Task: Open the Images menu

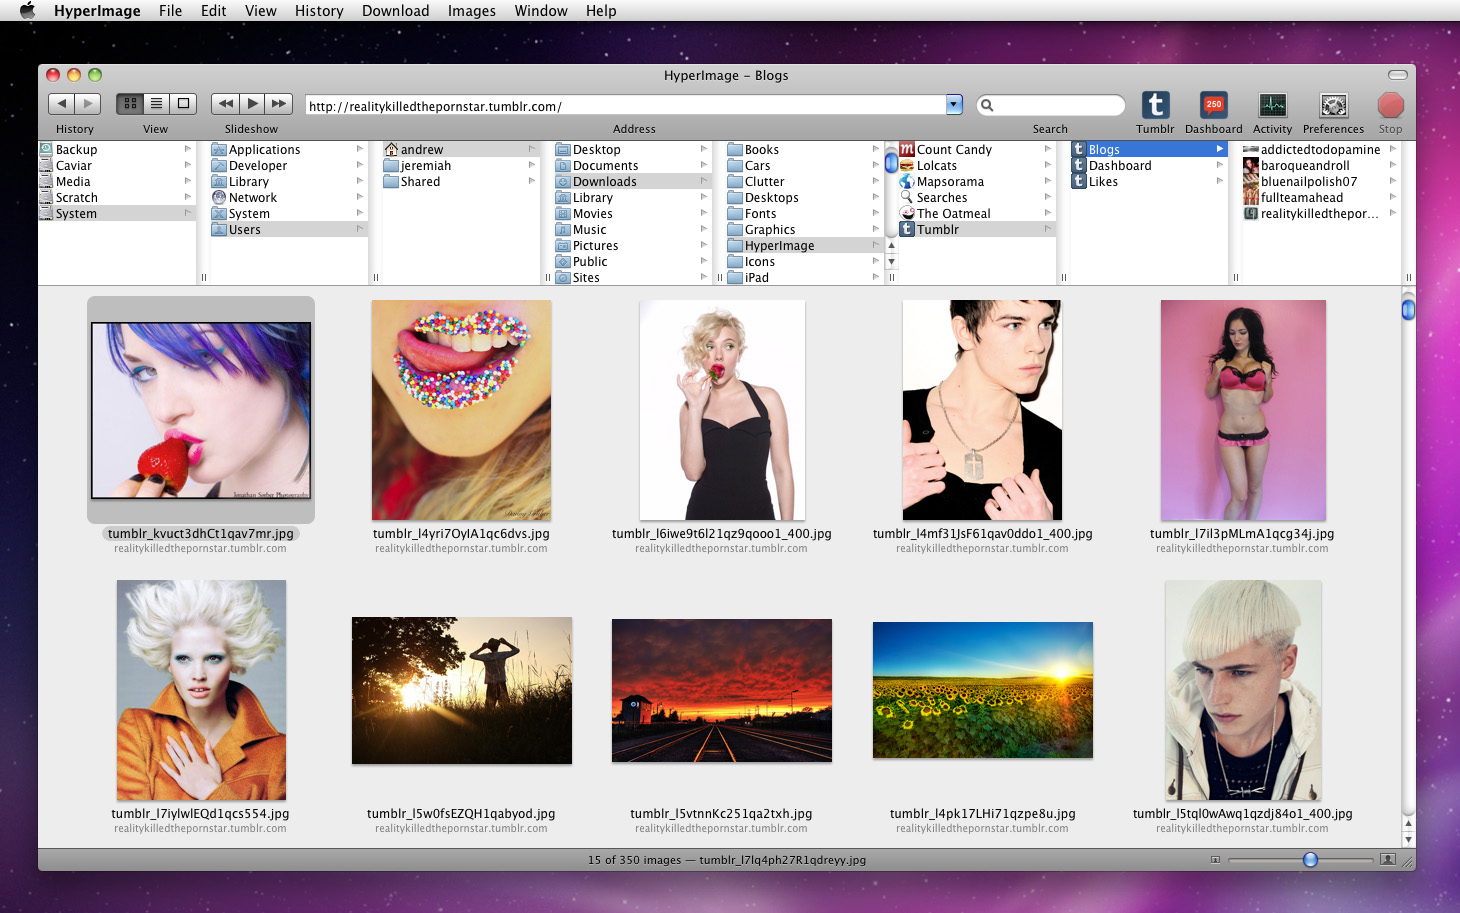Action: pyautogui.click(x=471, y=11)
